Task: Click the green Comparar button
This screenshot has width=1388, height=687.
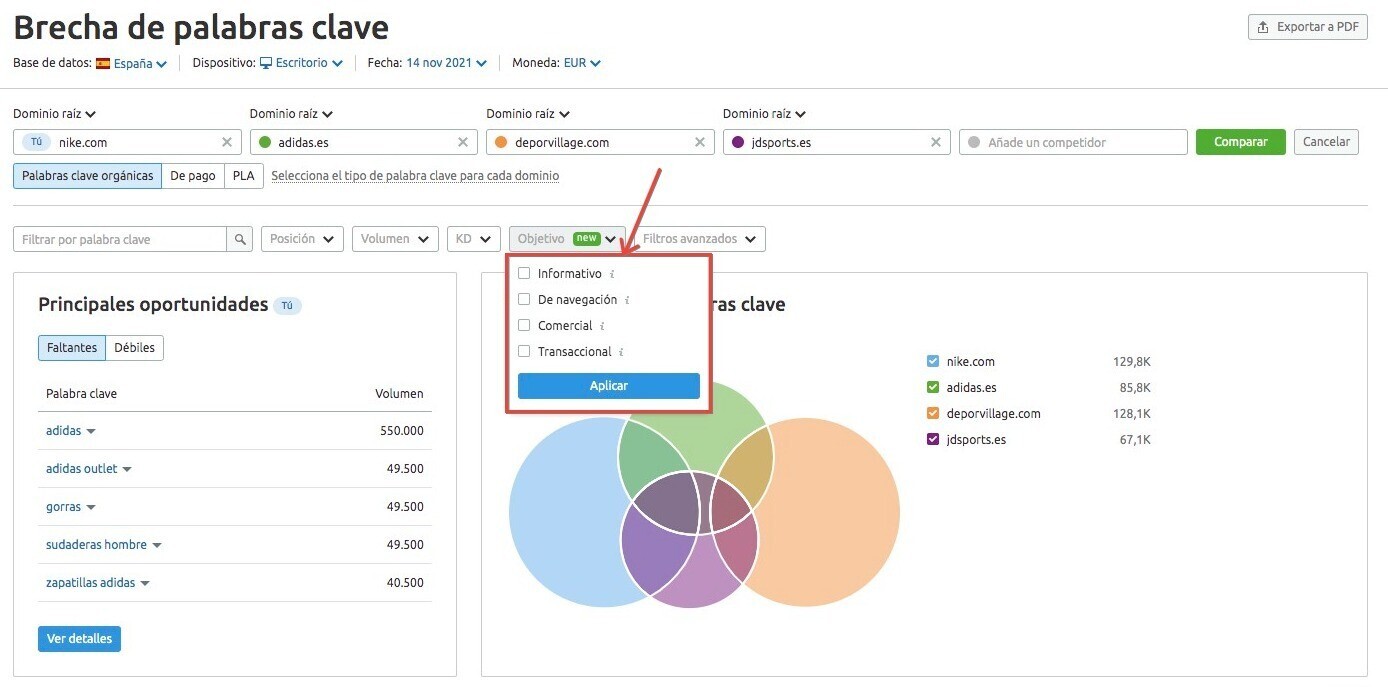Action: point(1240,142)
